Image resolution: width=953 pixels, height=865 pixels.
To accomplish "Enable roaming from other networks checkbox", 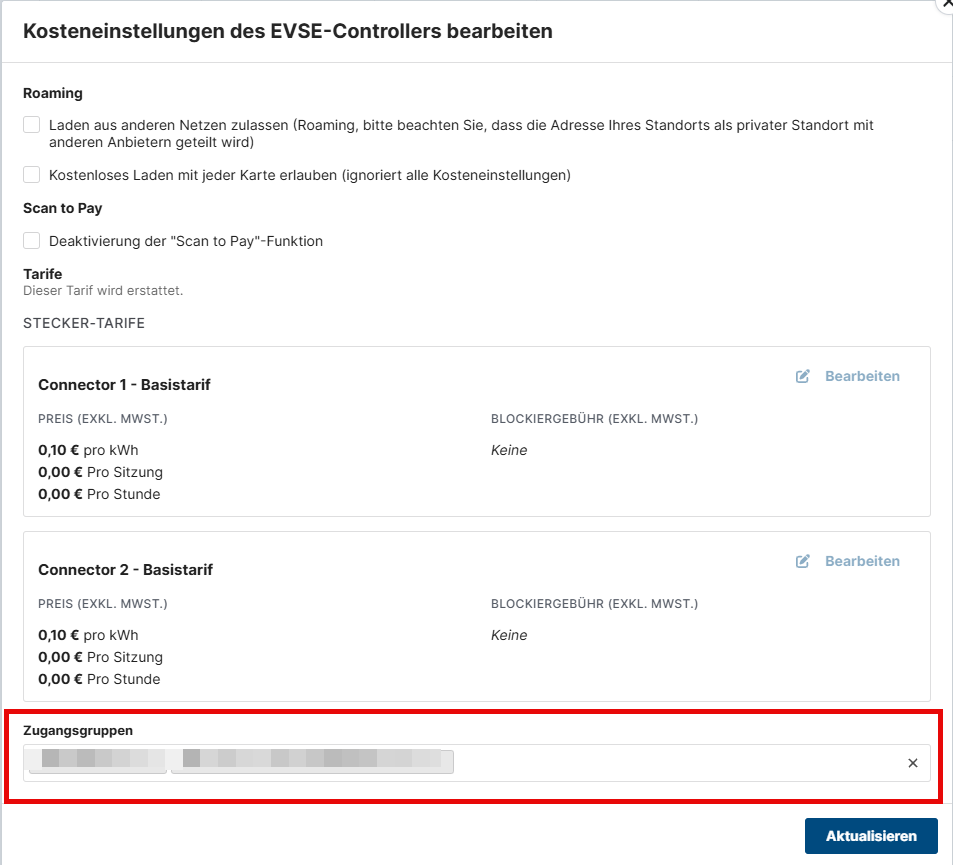I will pyautogui.click(x=32, y=125).
